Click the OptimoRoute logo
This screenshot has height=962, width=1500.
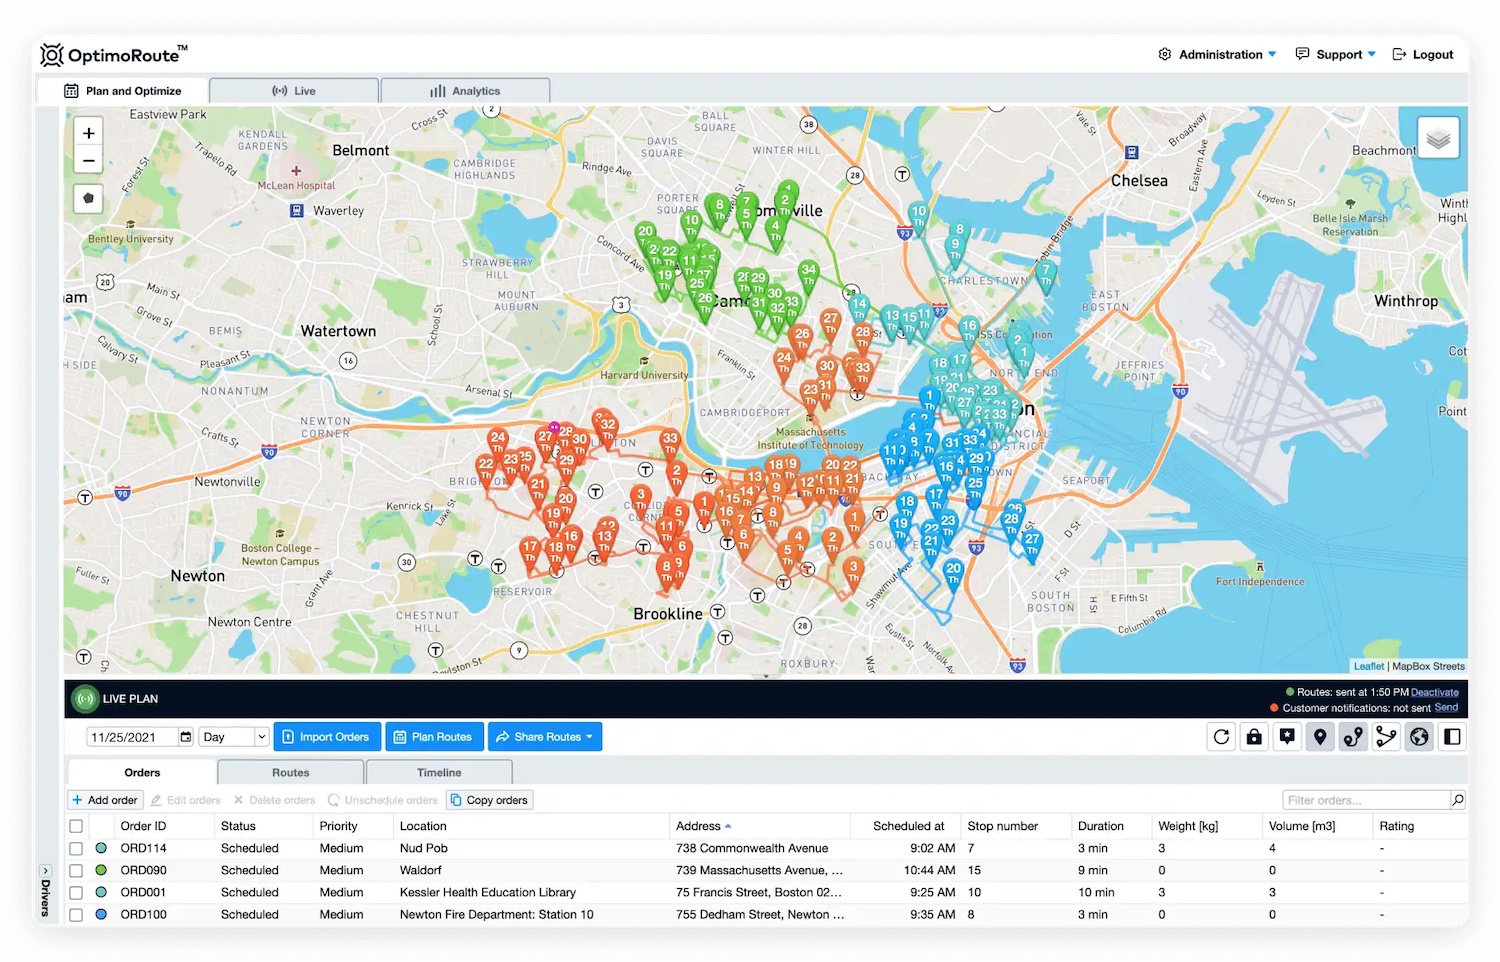click(x=113, y=54)
